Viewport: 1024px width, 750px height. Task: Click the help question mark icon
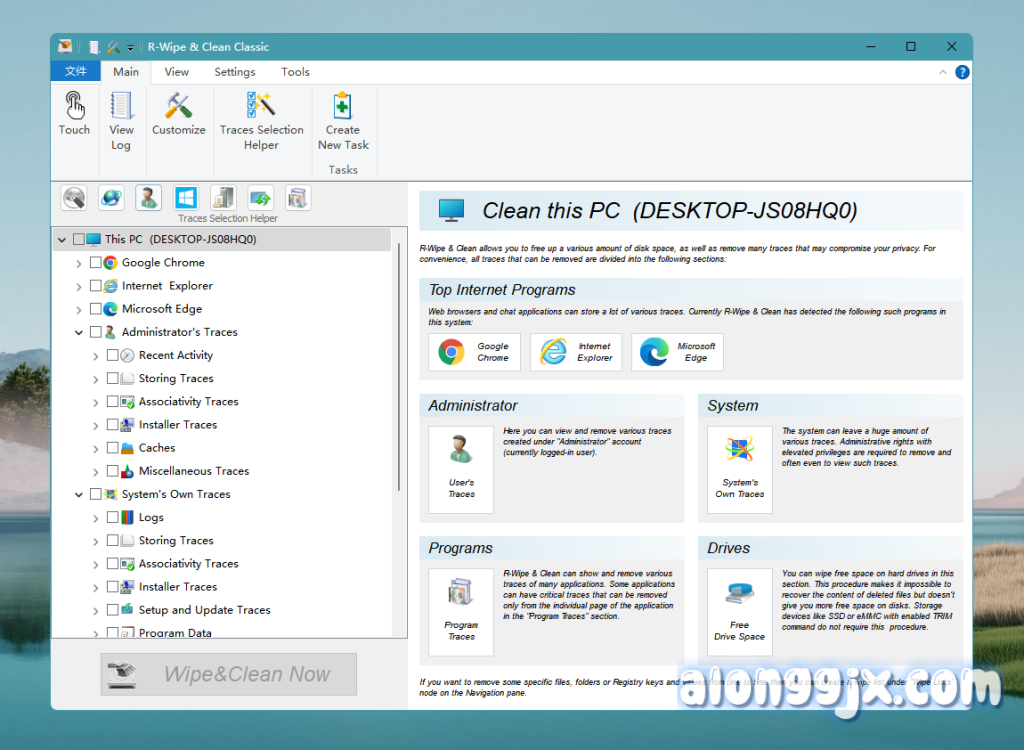click(x=962, y=72)
